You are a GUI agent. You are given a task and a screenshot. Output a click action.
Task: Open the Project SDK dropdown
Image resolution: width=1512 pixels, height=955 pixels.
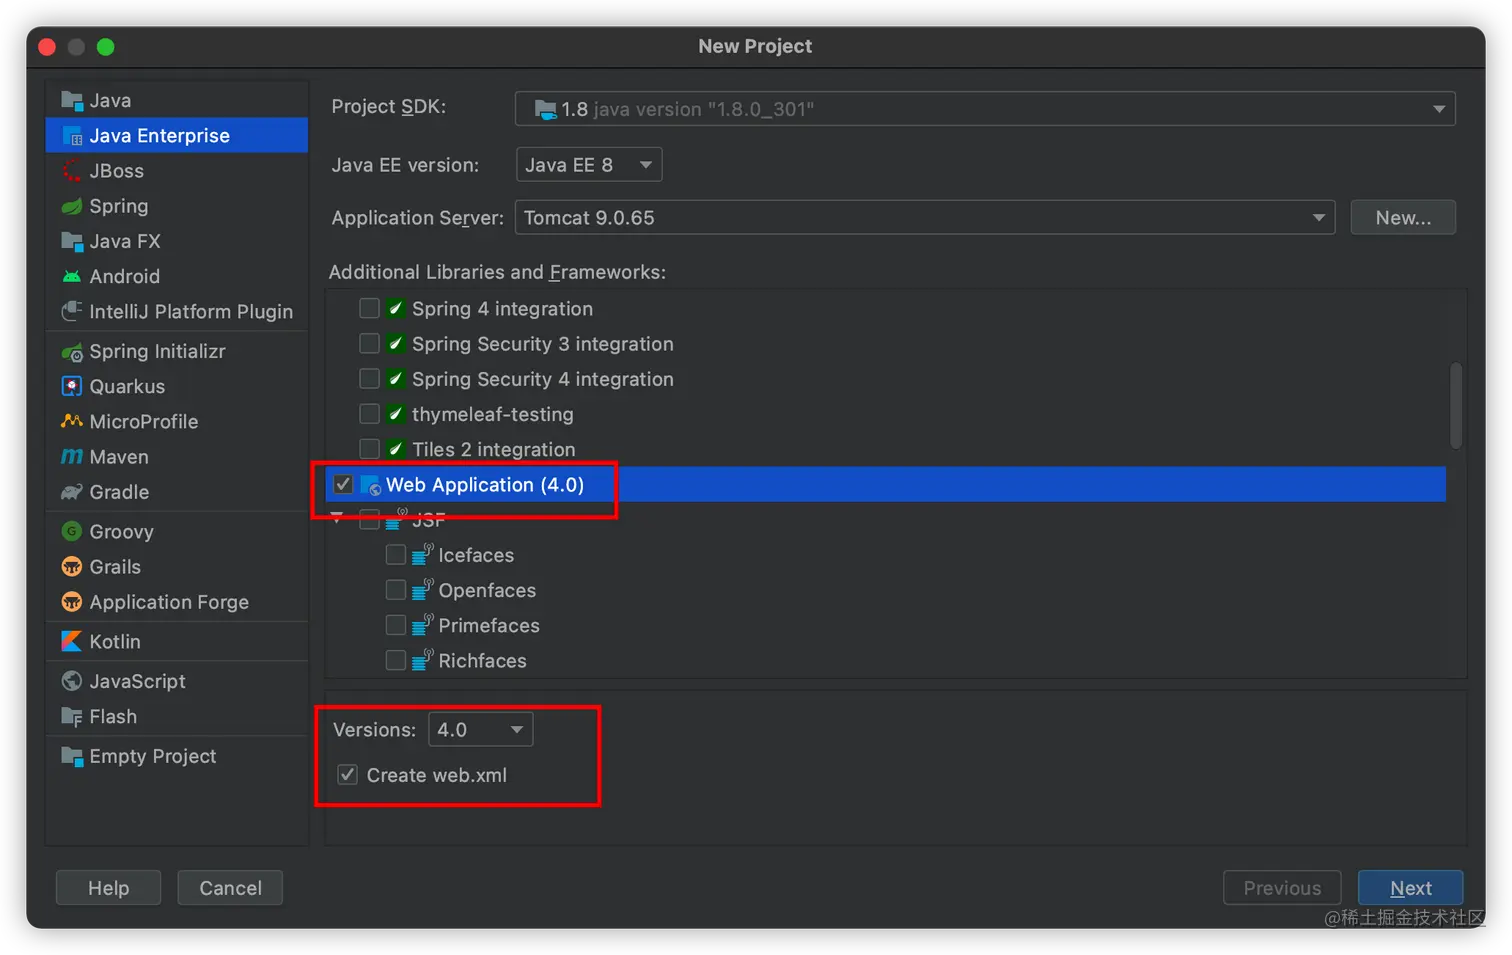click(985, 109)
